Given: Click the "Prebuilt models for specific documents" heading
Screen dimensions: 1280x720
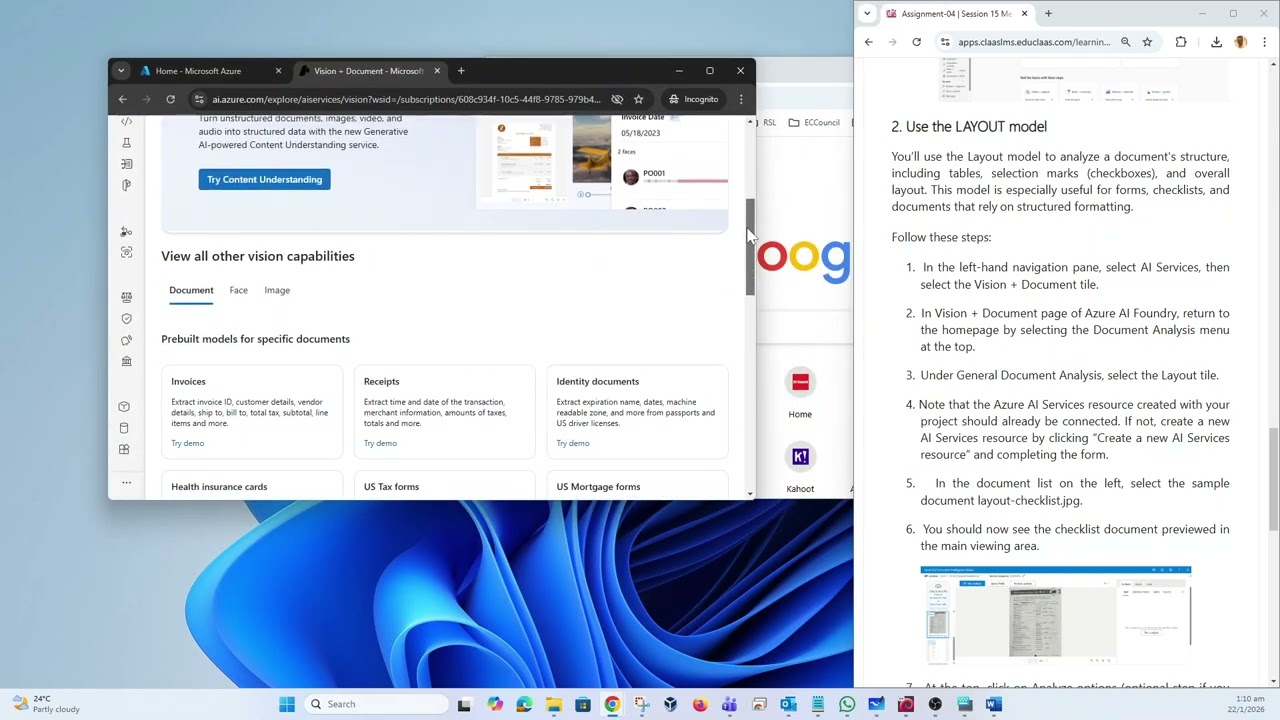Looking at the screenshot, I should click(255, 339).
